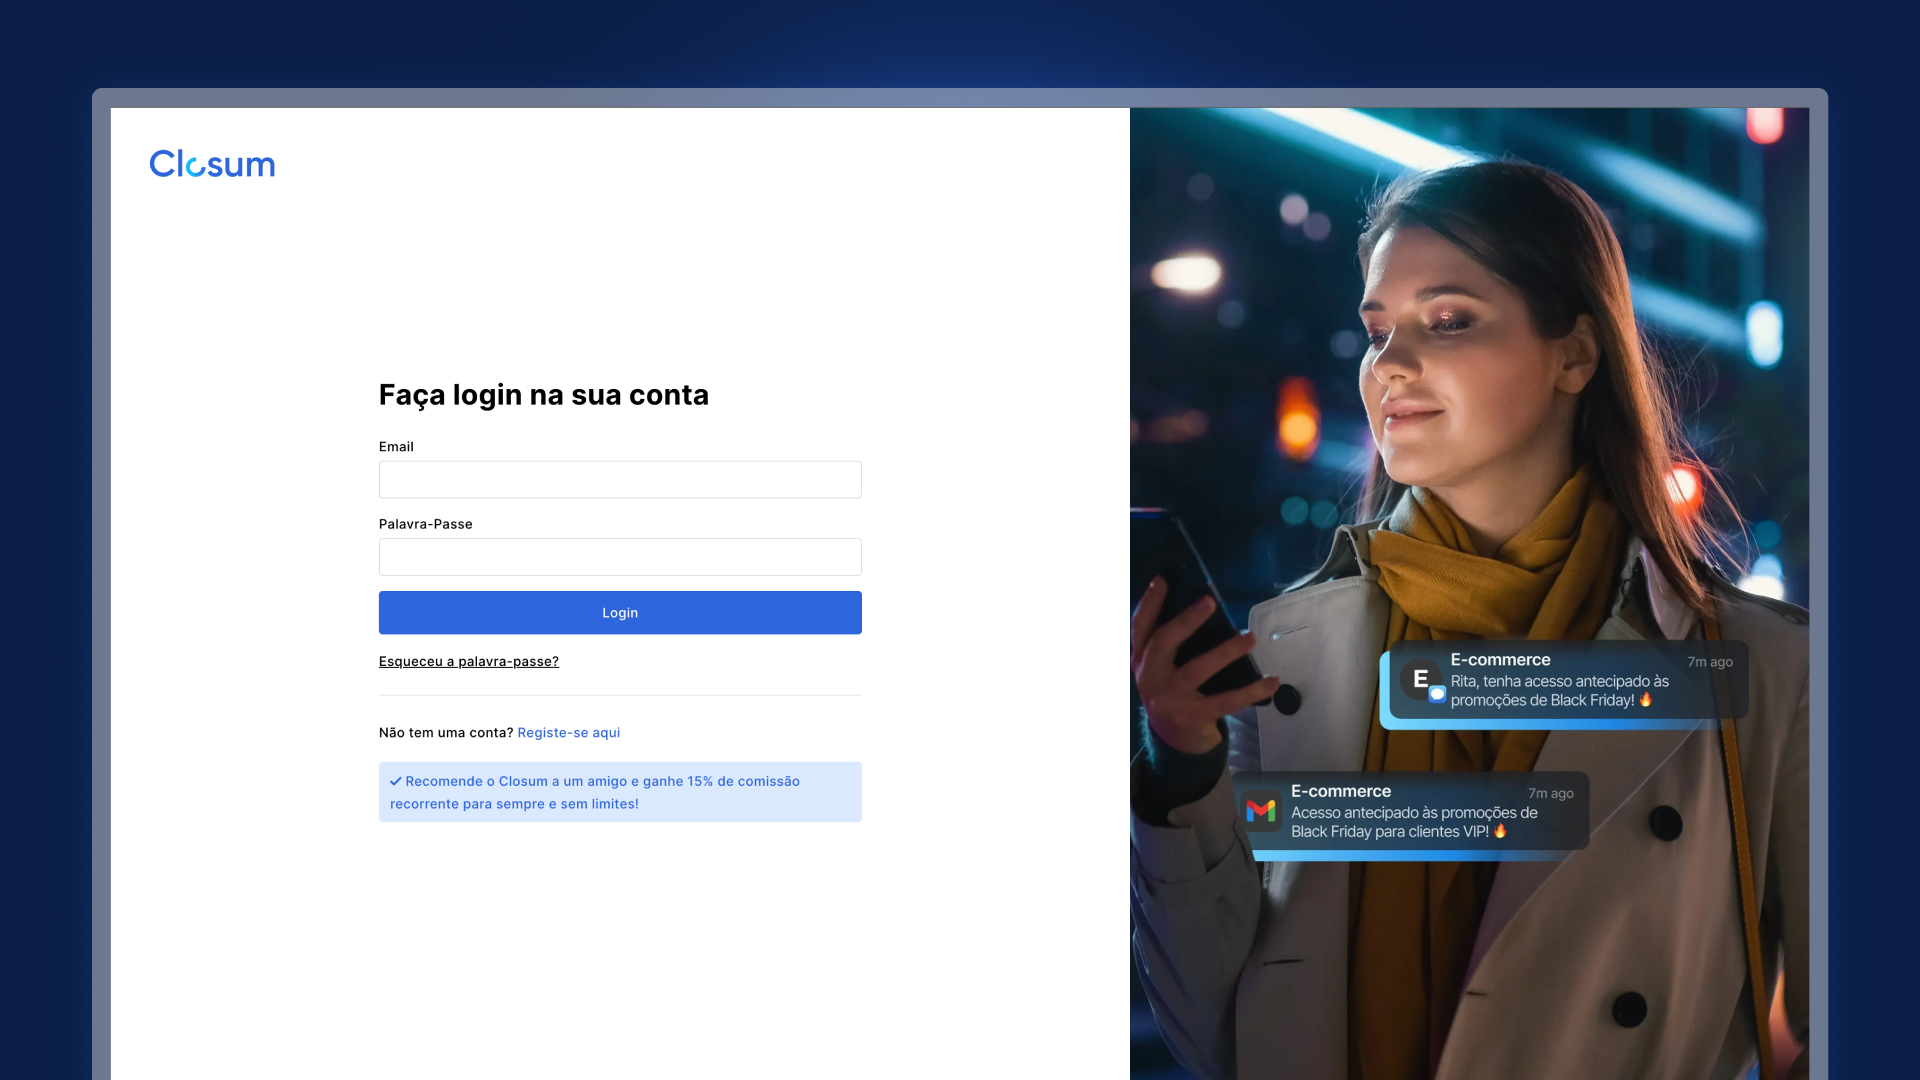The height and width of the screenshot is (1080, 1920).
Task: Click the checkmark icon in referral banner
Action: click(x=396, y=781)
